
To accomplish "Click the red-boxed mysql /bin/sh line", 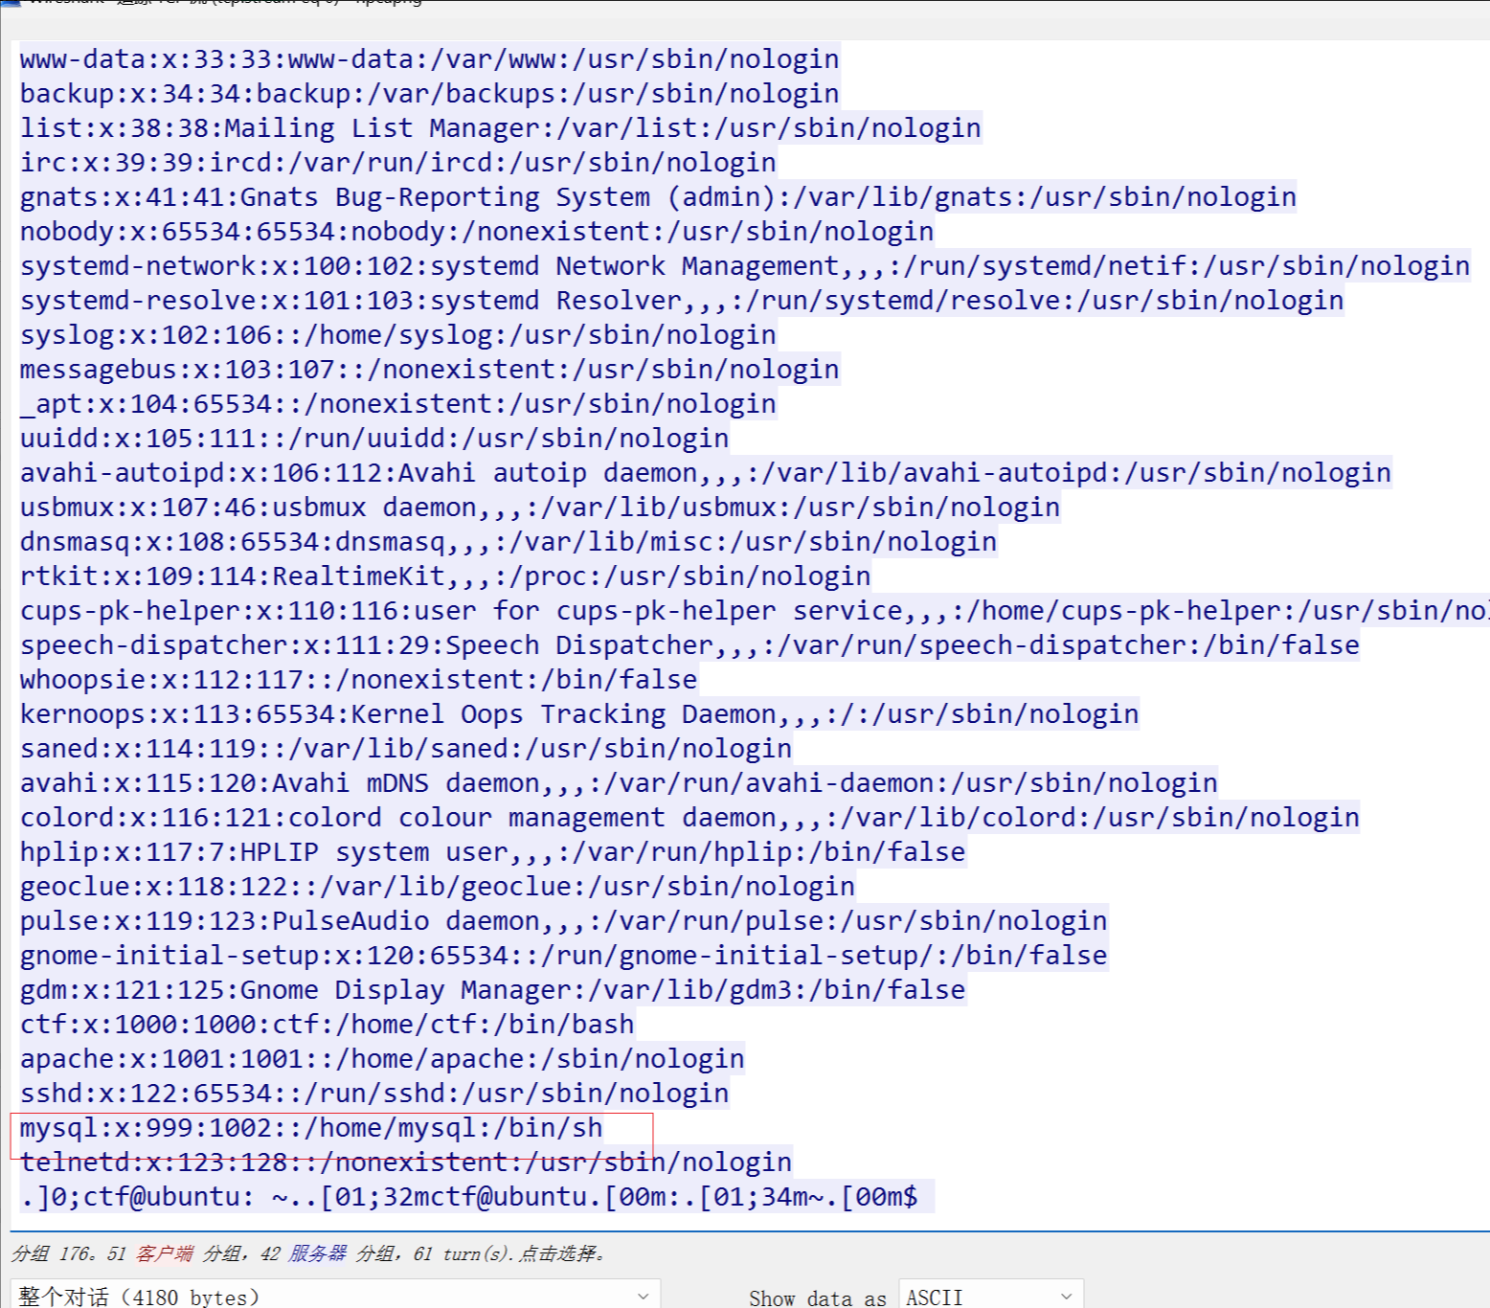I will pos(311,1129).
